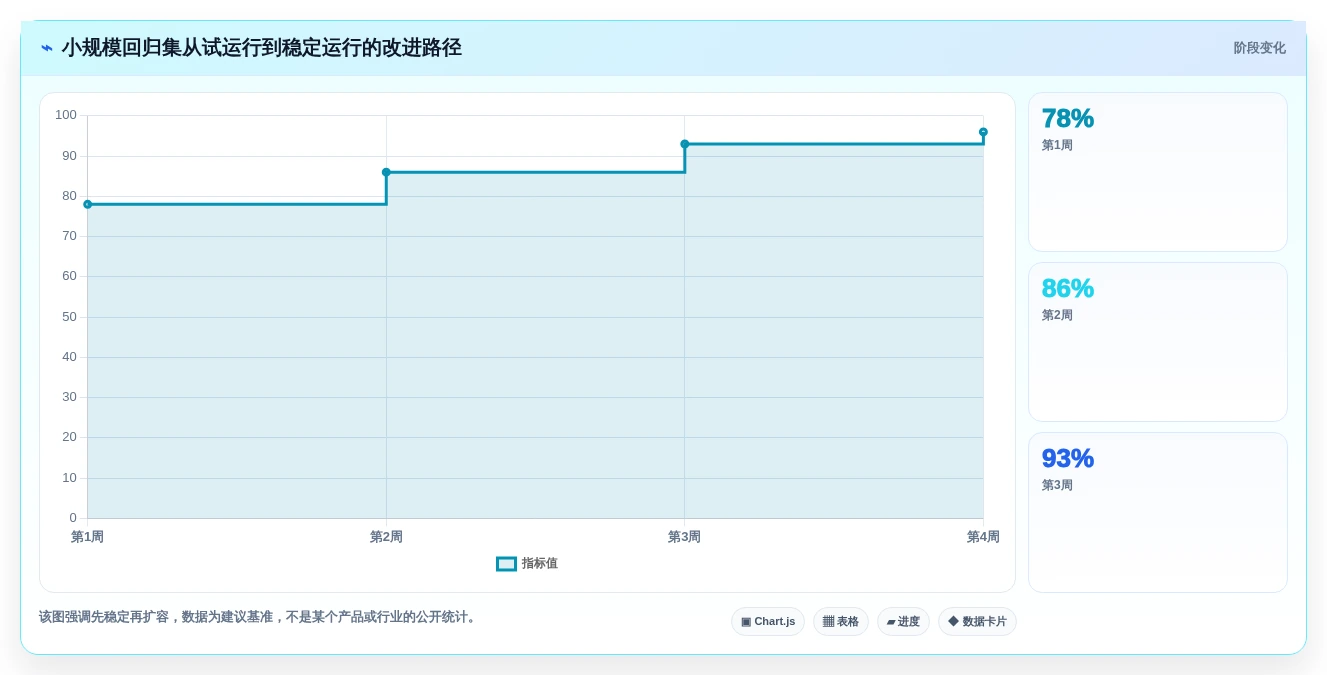Click the 第4周 data point on chart
The image size is (1327, 675).
pyautogui.click(x=983, y=132)
